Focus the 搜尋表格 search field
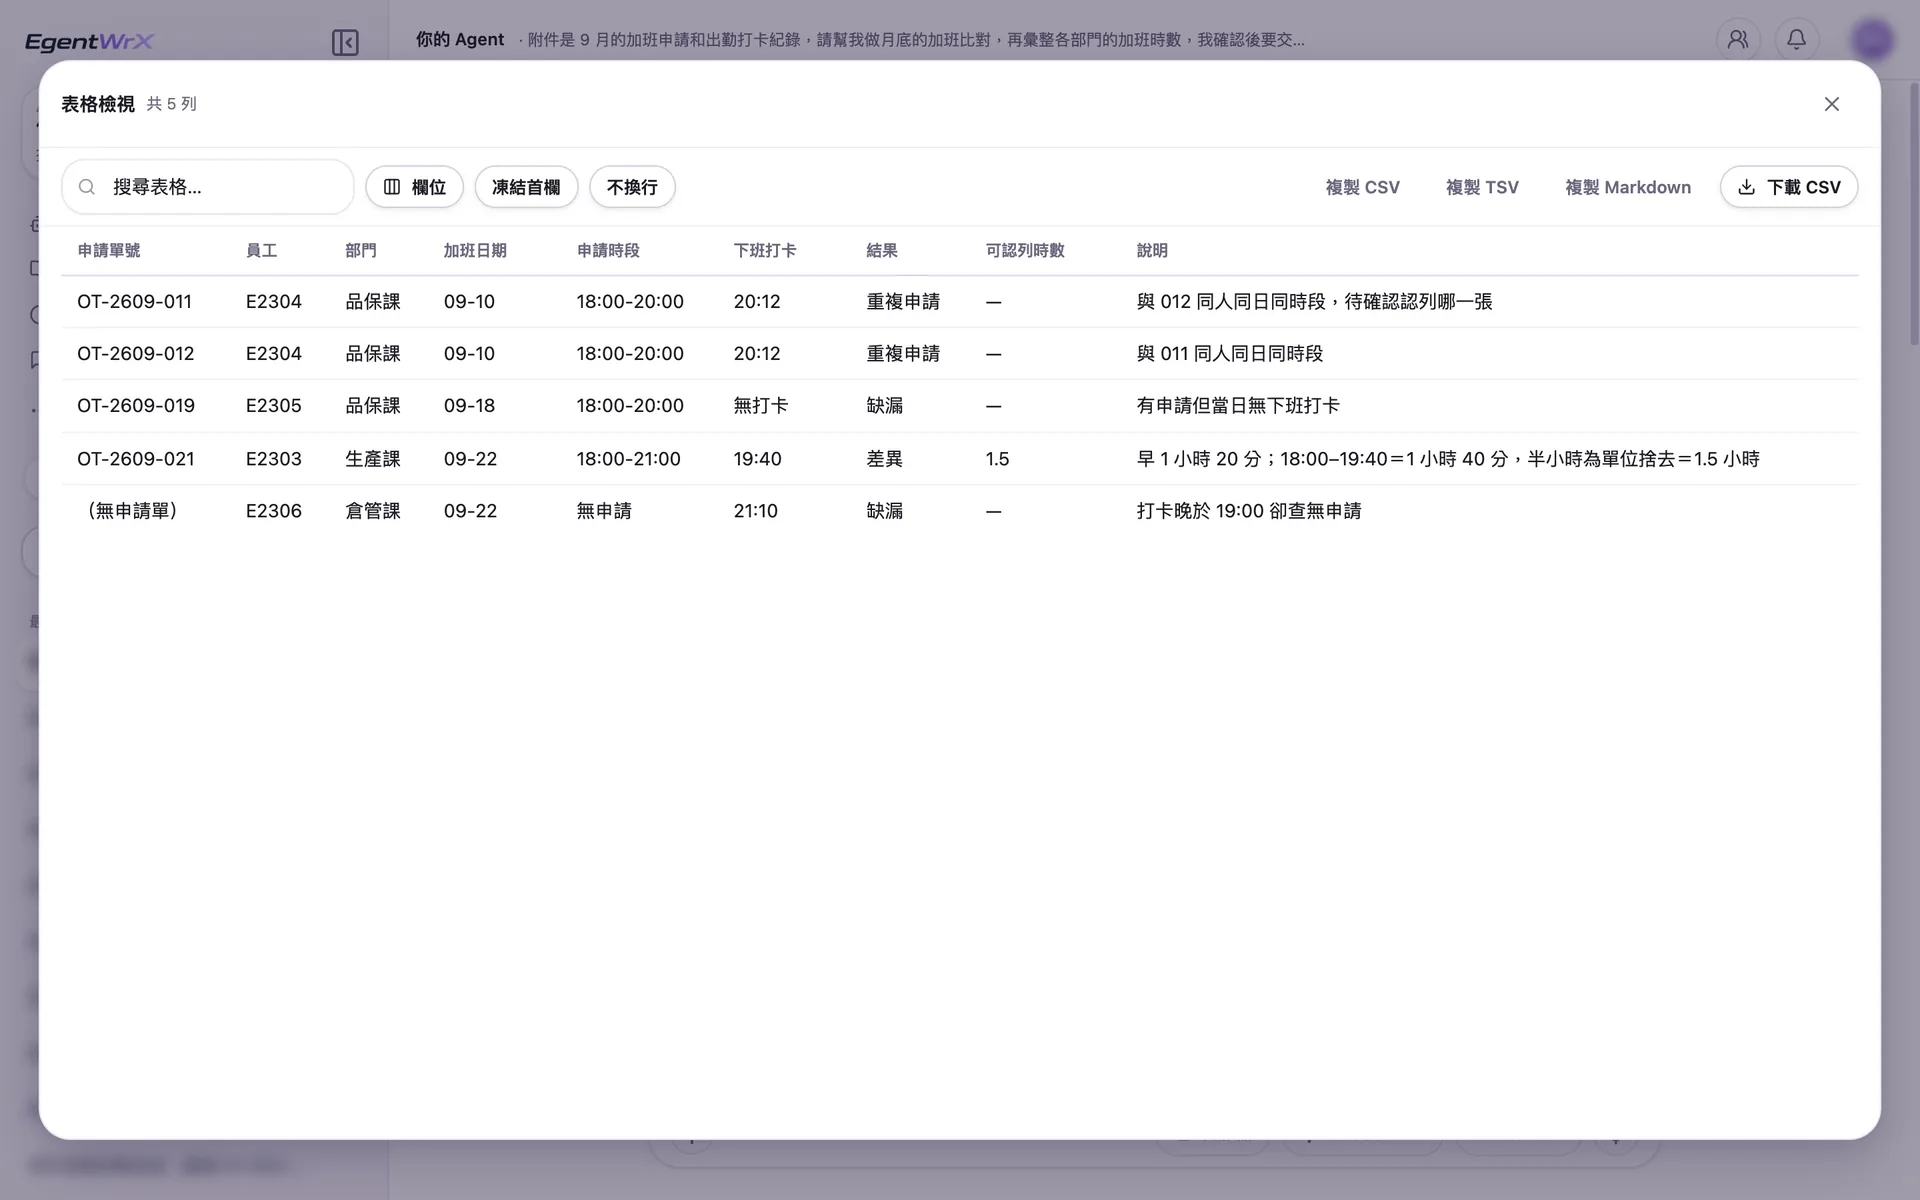Screen dimensions: 1920x1200 pyautogui.click(x=208, y=187)
